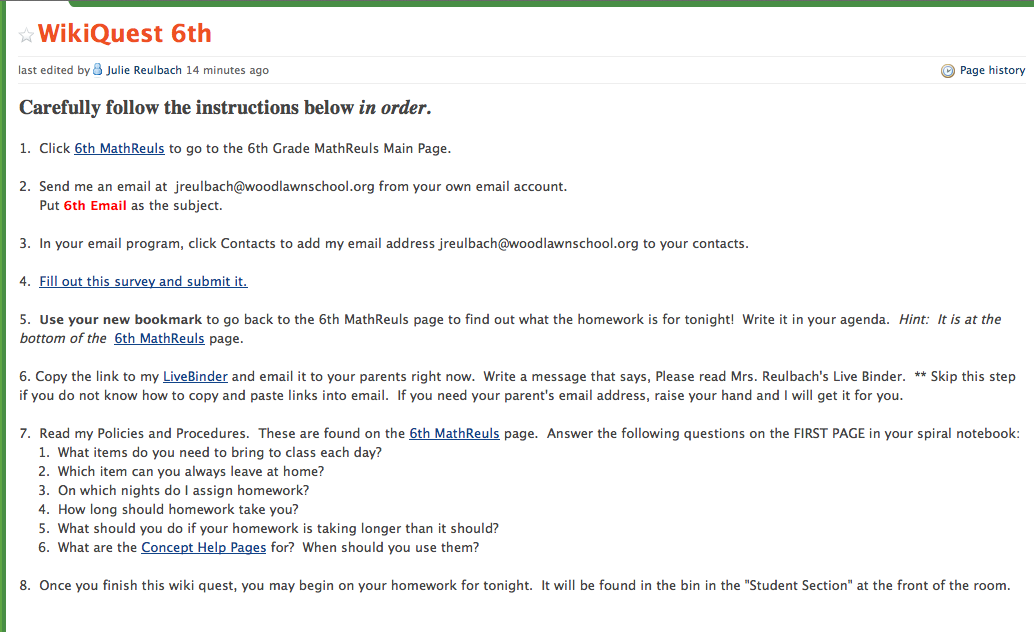Click the italic hint text in step 5
The height and width of the screenshot is (632, 1034).
point(958,320)
